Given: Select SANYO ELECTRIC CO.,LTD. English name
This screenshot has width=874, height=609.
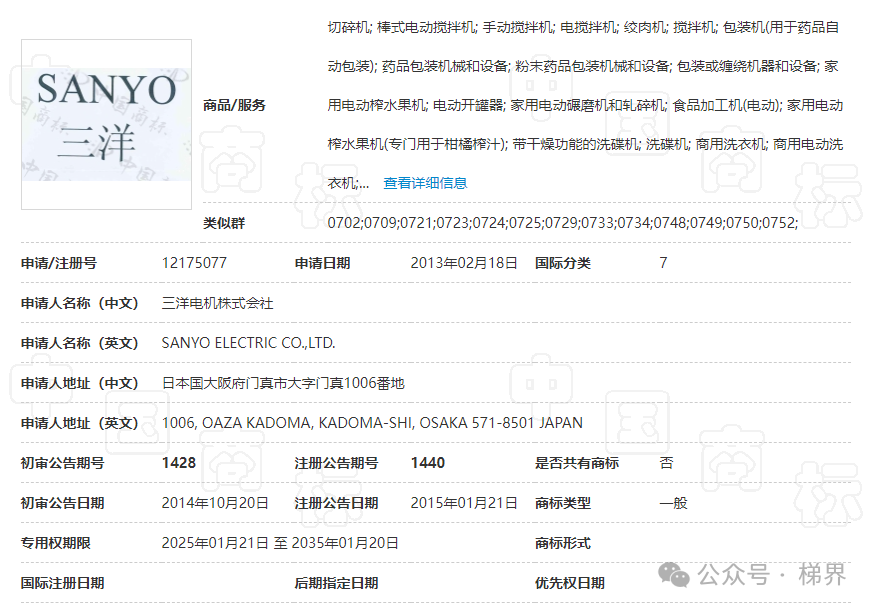Looking at the screenshot, I should 246,342.
